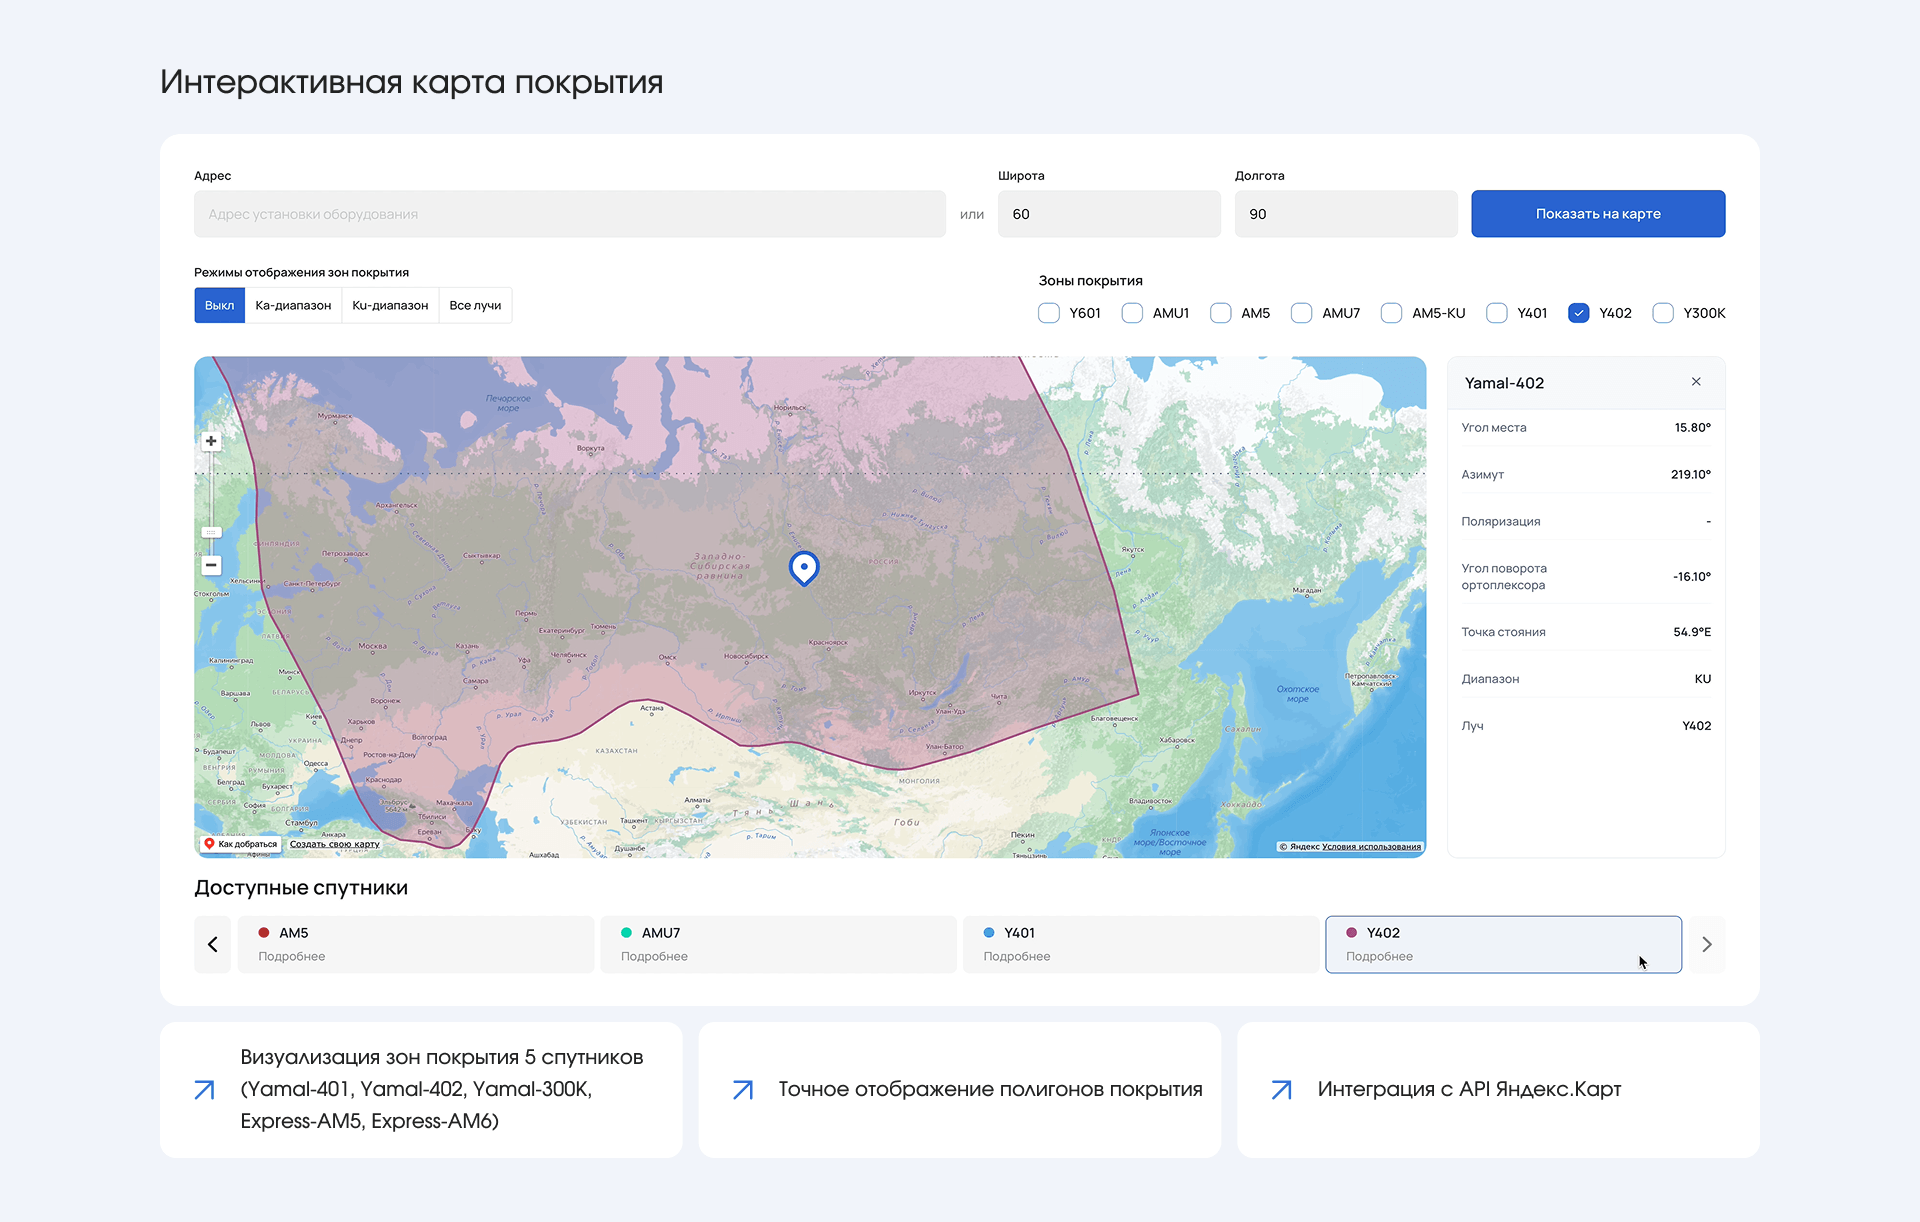Click the blue location pin on the map
Screen dimensions: 1920x1222
point(804,567)
